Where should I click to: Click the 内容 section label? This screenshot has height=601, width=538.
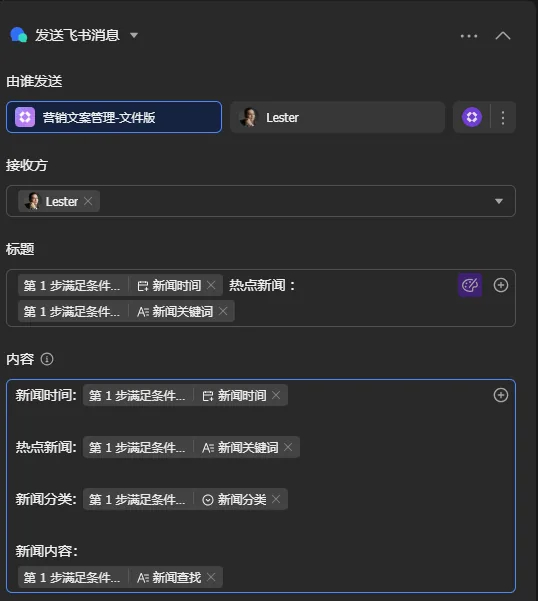(20, 359)
